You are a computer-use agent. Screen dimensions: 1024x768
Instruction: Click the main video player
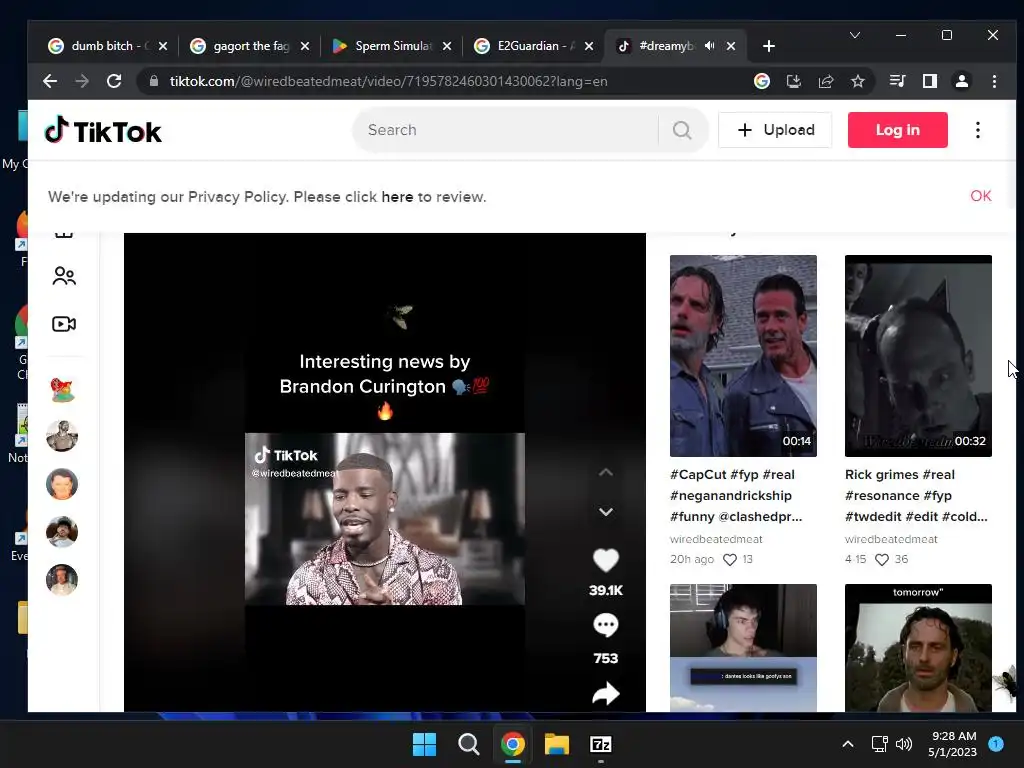[385, 472]
